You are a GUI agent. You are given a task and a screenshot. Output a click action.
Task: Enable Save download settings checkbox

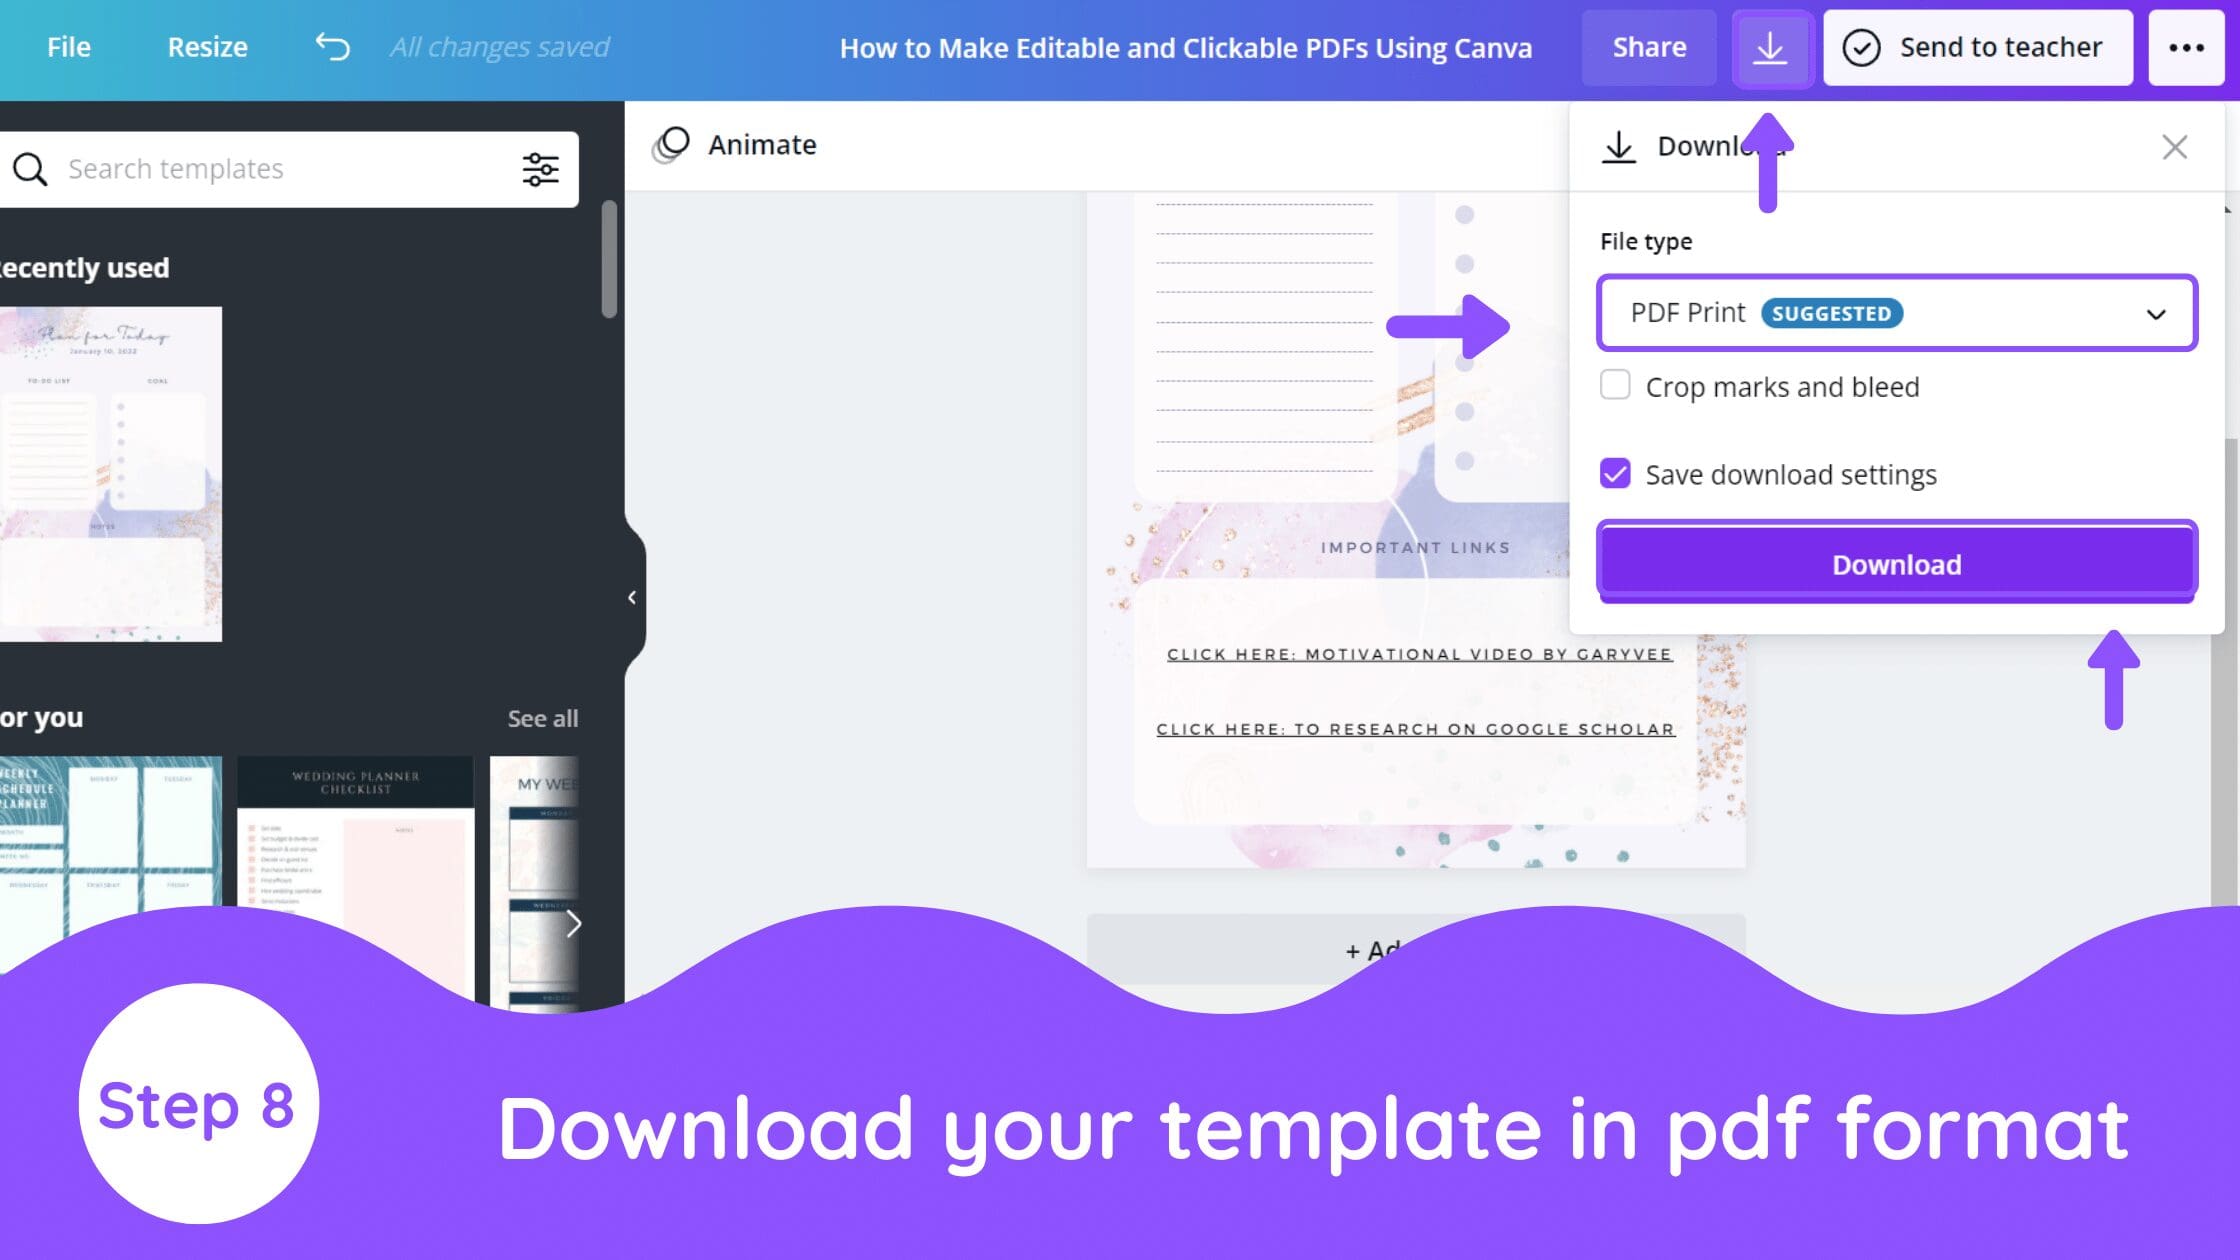(x=1615, y=474)
